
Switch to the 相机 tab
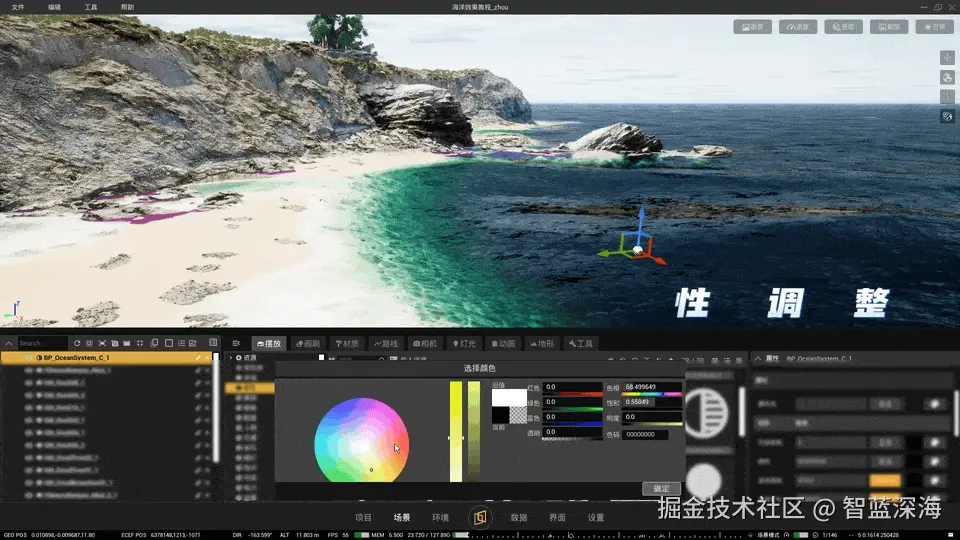point(425,343)
